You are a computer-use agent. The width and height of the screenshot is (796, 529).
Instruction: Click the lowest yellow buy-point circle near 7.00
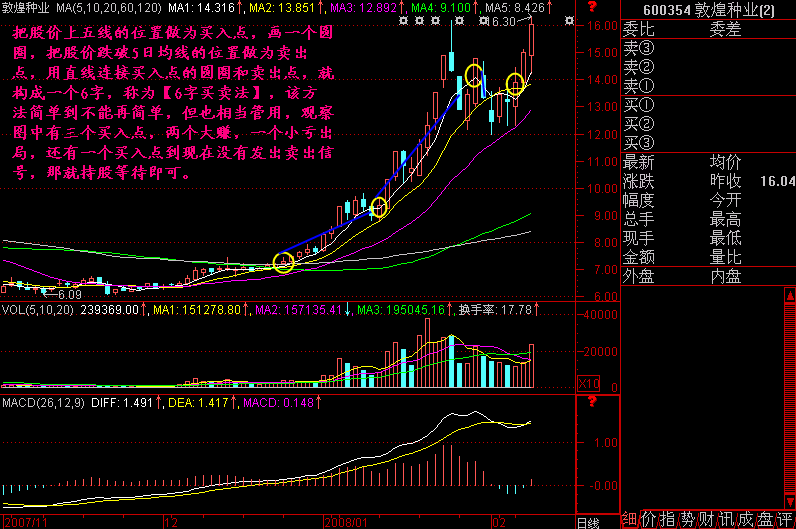pos(283,263)
